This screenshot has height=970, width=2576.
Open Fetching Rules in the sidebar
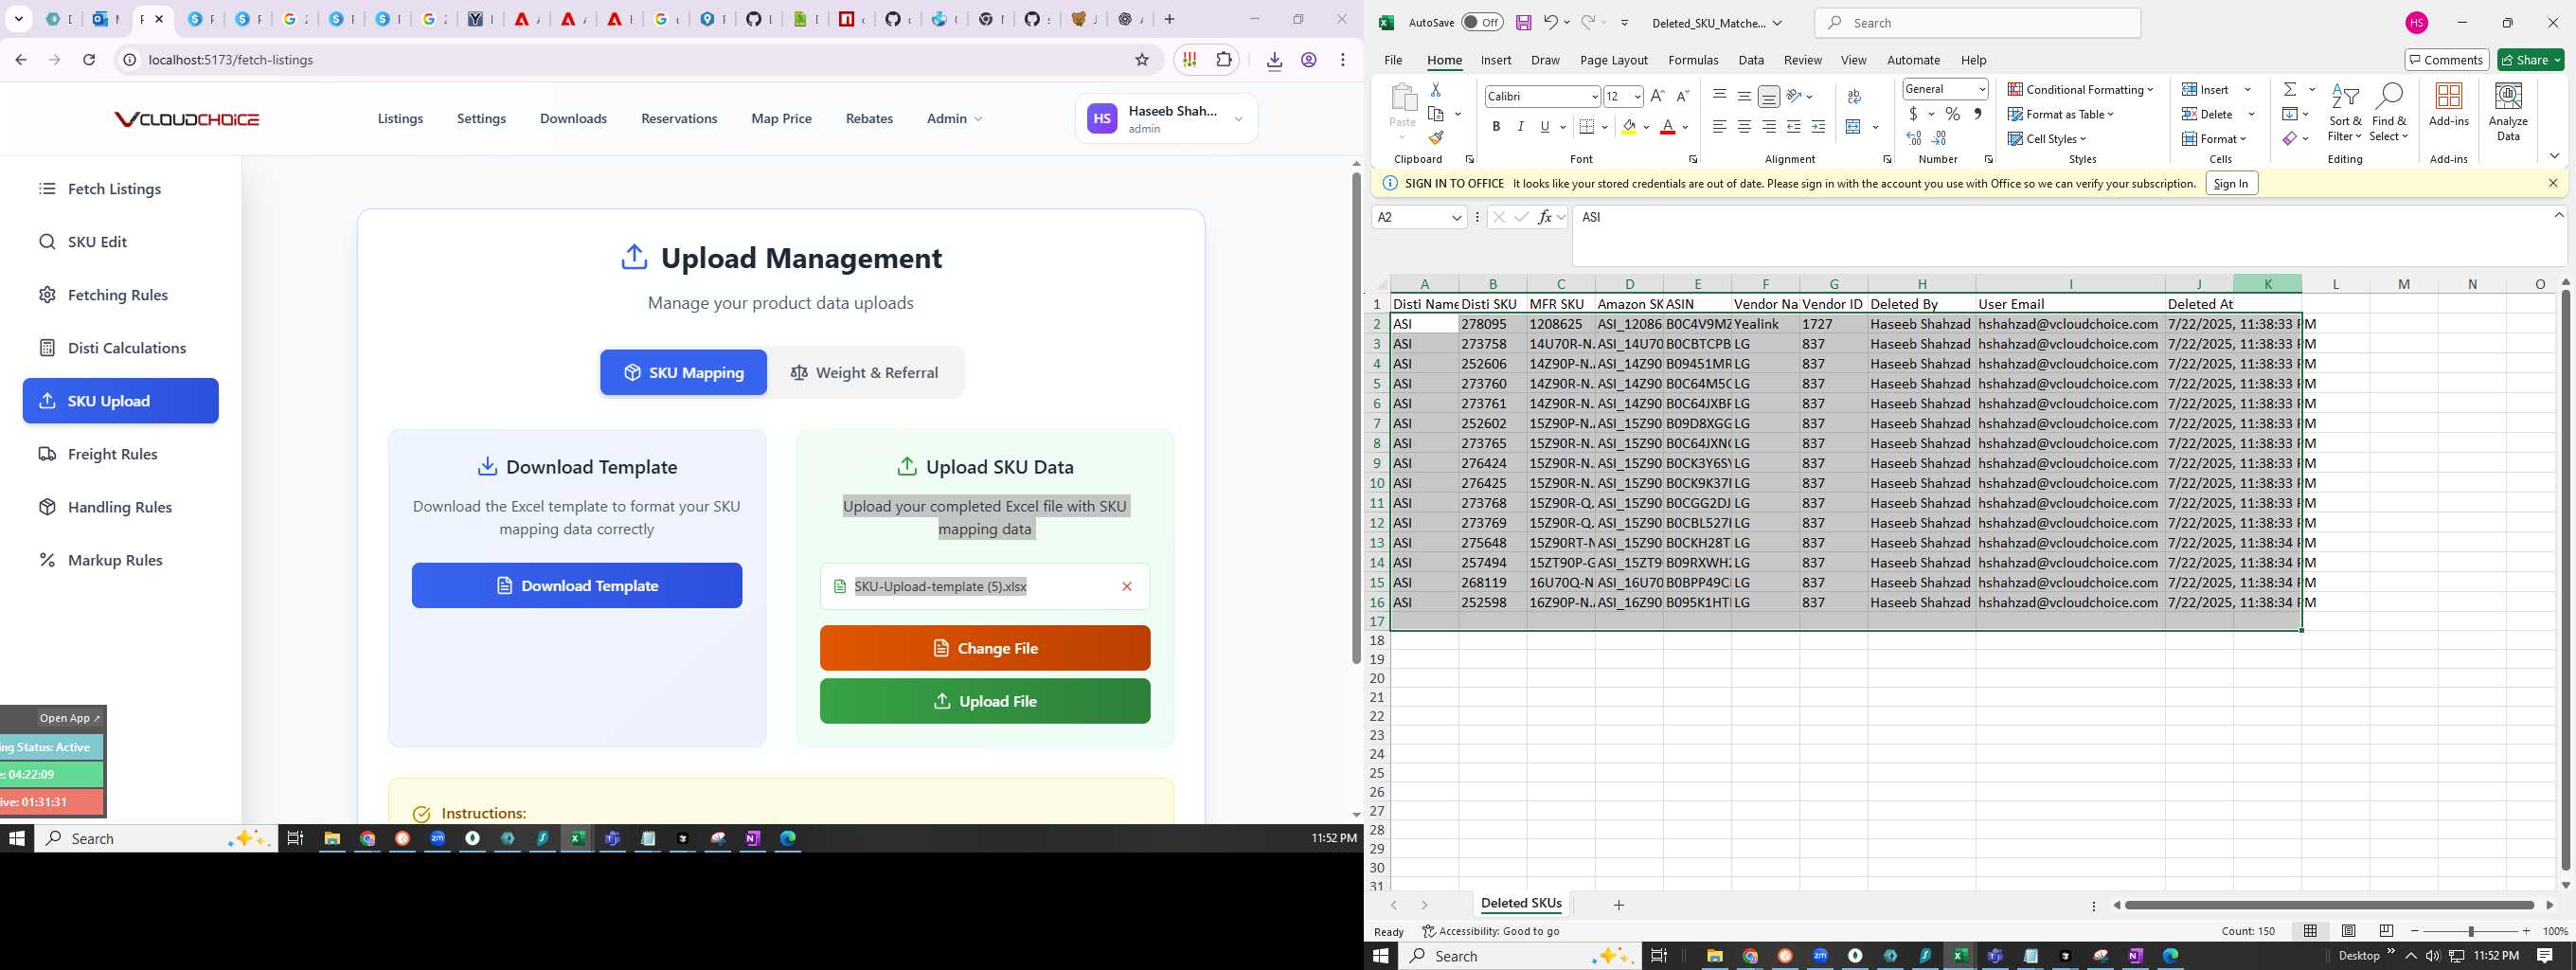(x=120, y=295)
